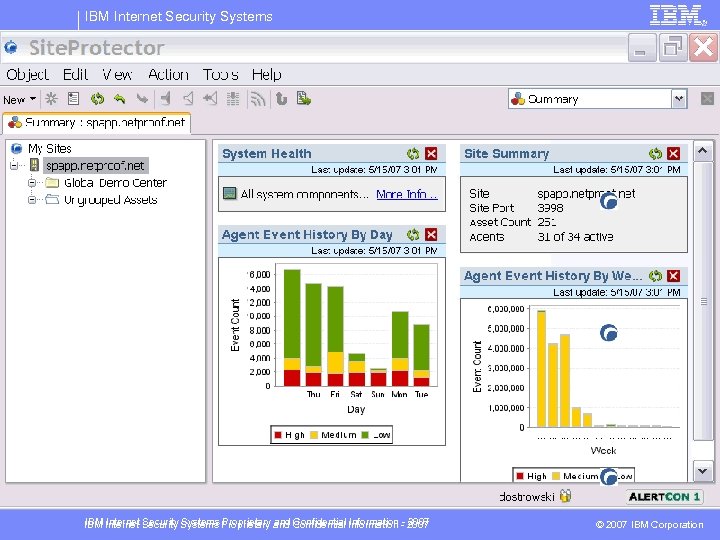Expand the Ungrouped Assets node

tap(32, 200)
